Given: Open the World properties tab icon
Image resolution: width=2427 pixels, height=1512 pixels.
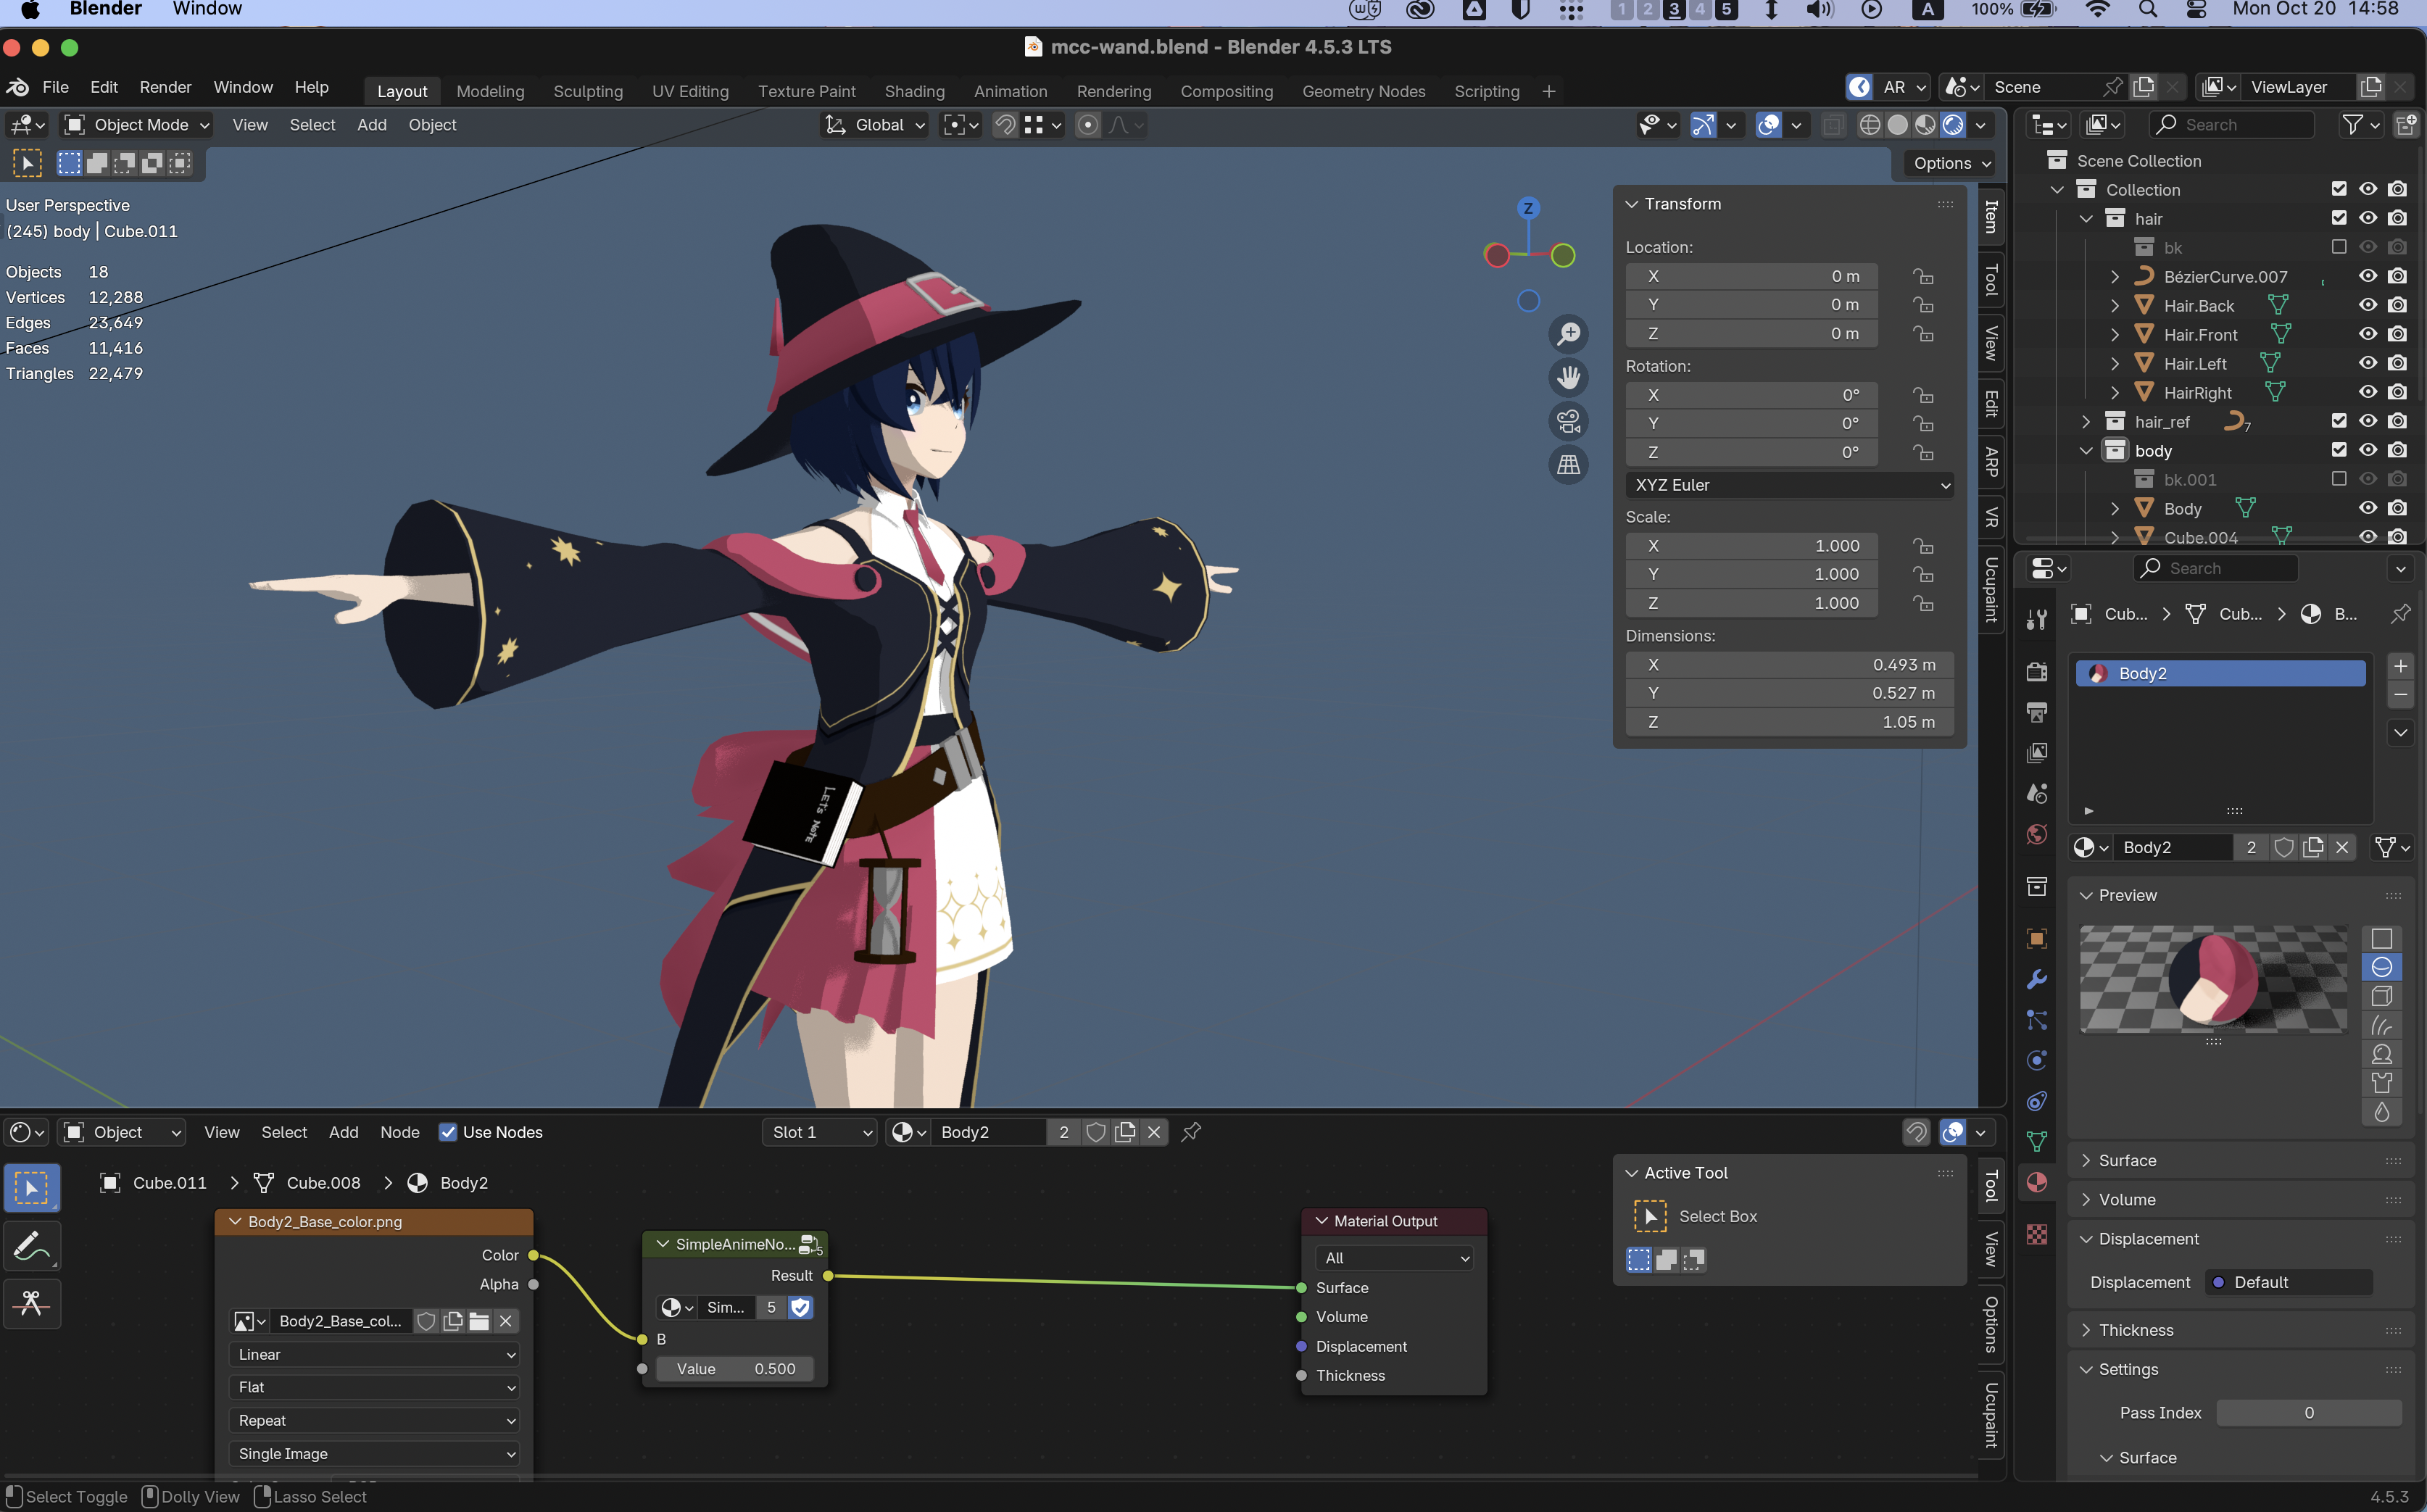Looking at the screenshot, I should coord(2037,835).
